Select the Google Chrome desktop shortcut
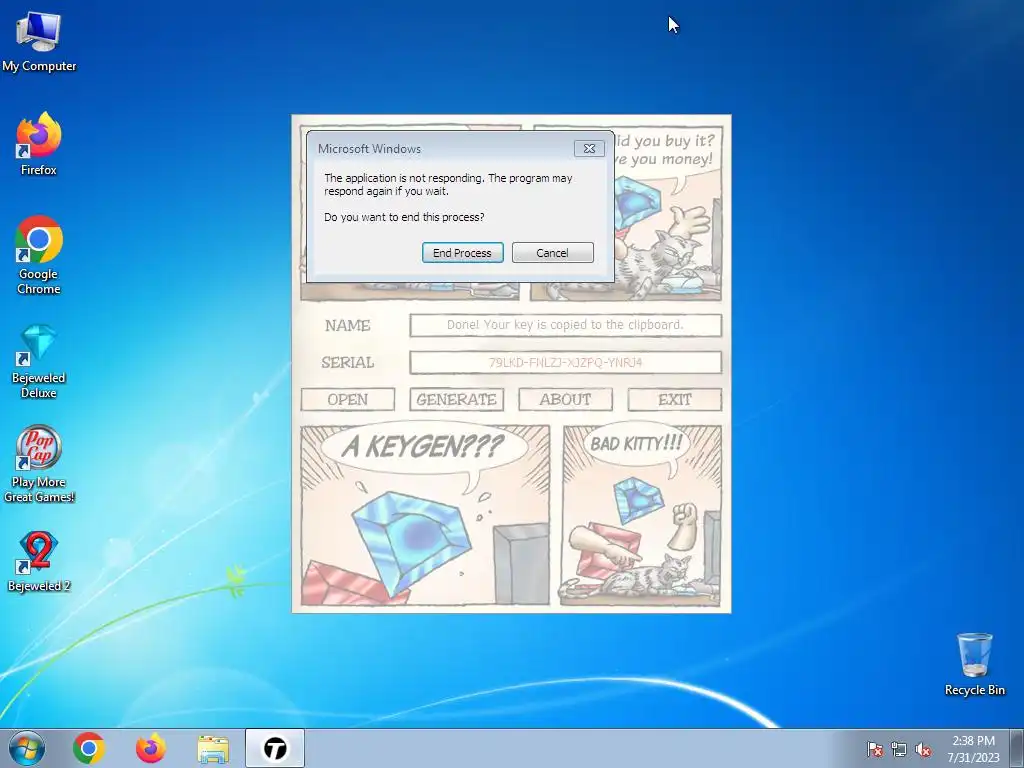This screenshot has height=768, width=1024. (39, 255)
